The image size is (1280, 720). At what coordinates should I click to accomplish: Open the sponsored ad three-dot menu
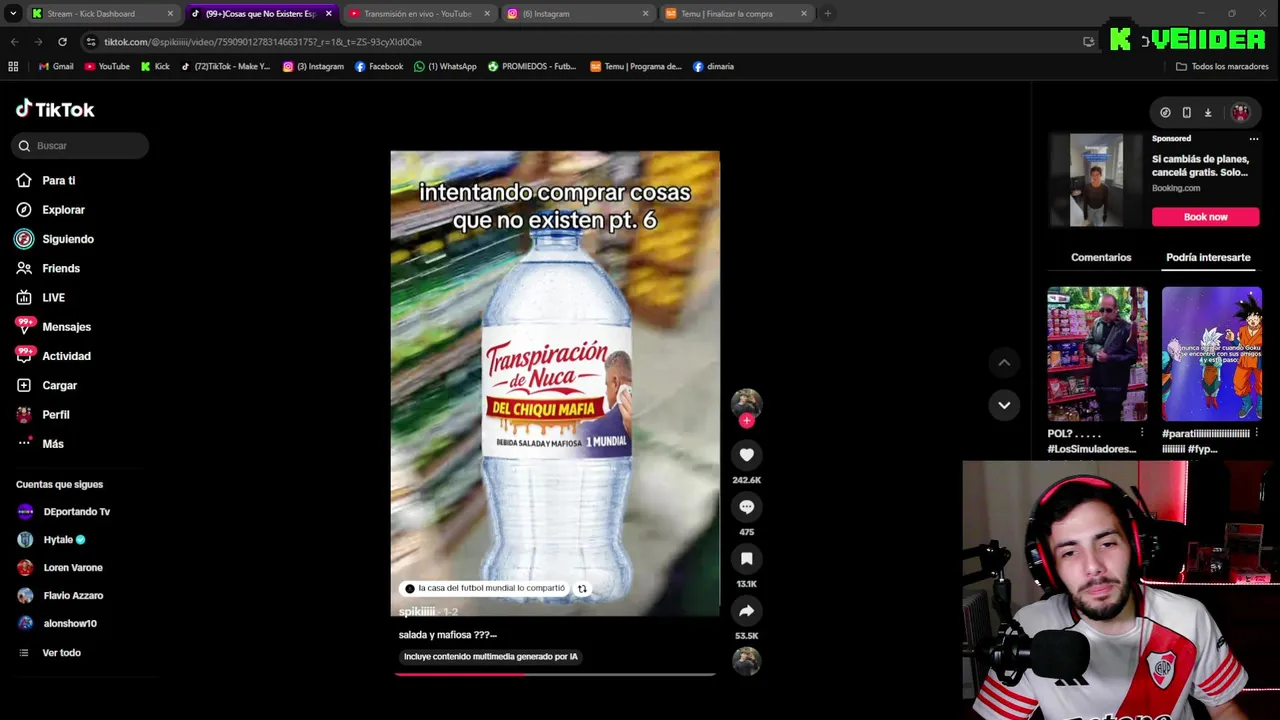tap(1254, 139)
